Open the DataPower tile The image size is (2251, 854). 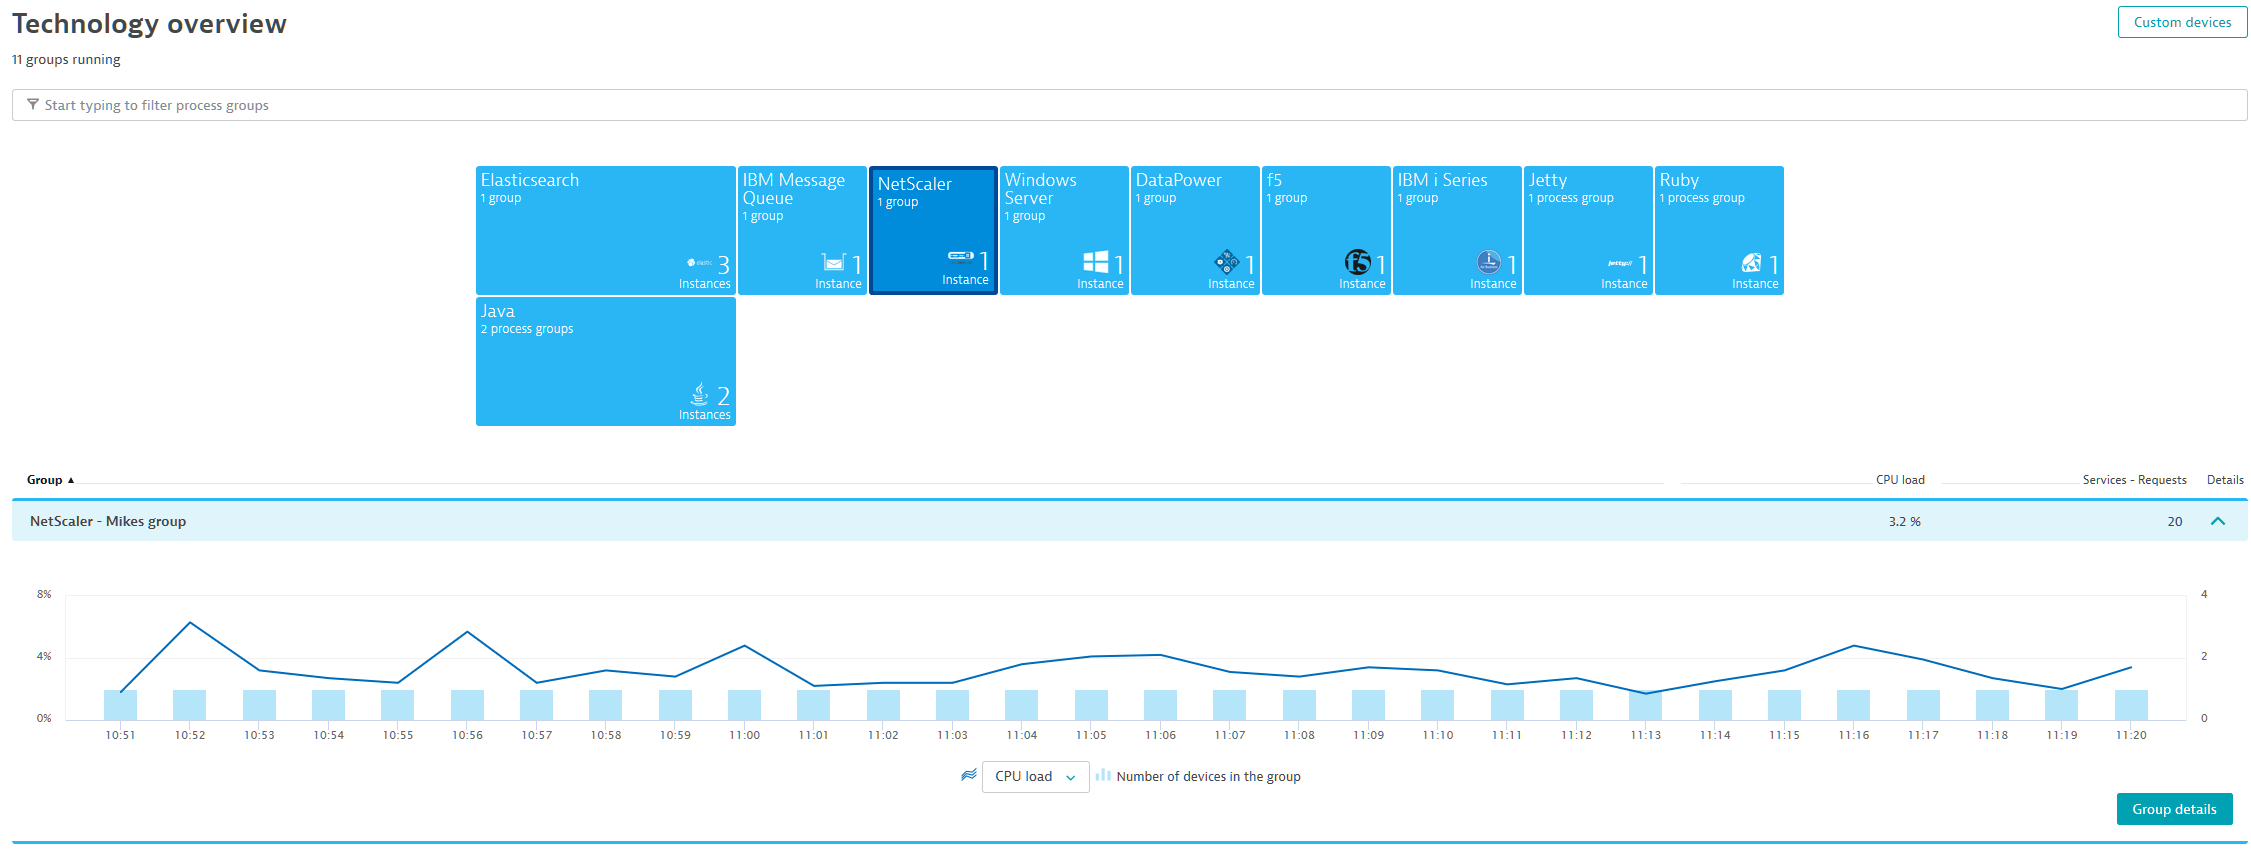(x=1195, y=230)
